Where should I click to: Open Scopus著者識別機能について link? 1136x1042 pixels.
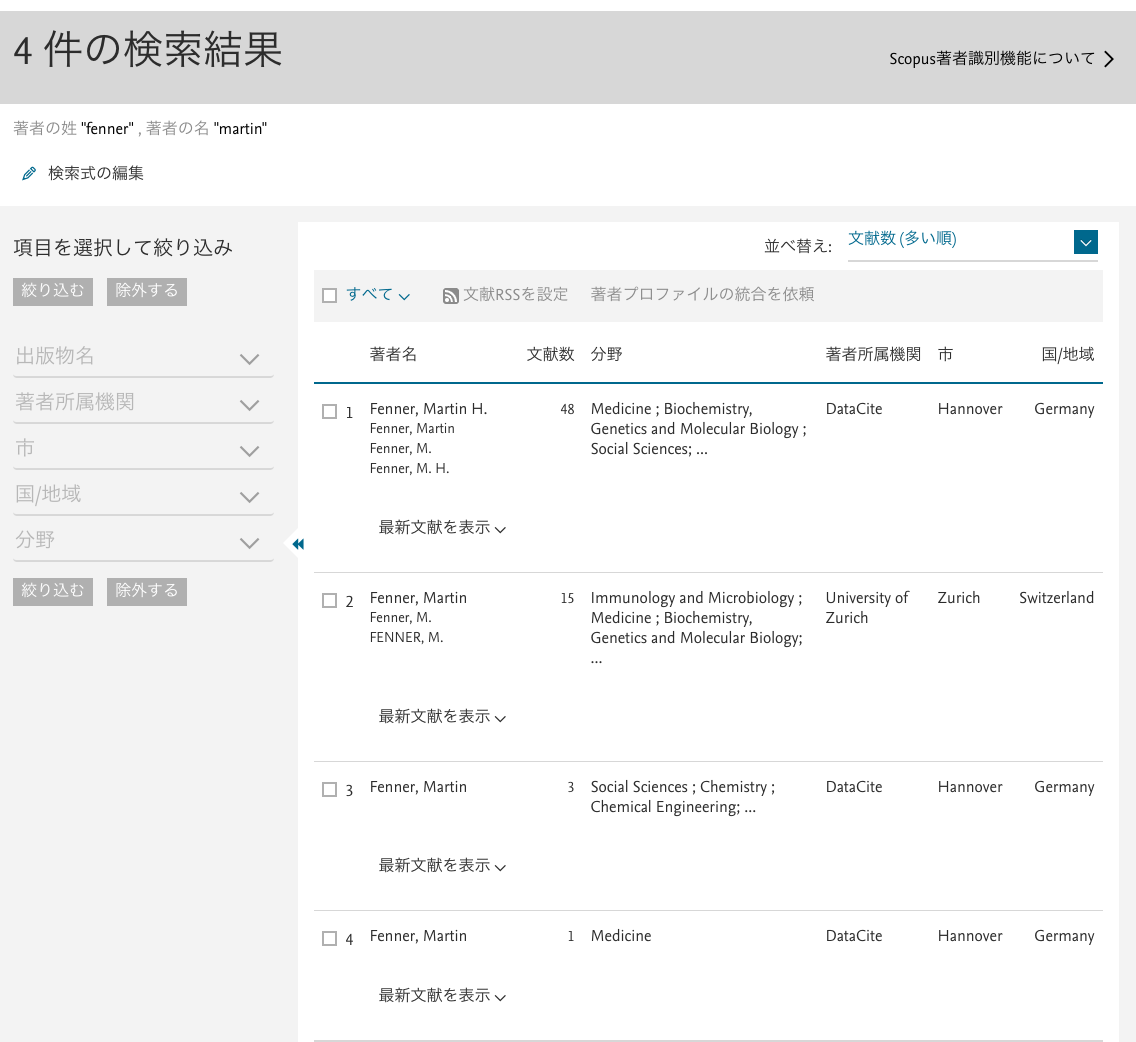coord(992,59)
